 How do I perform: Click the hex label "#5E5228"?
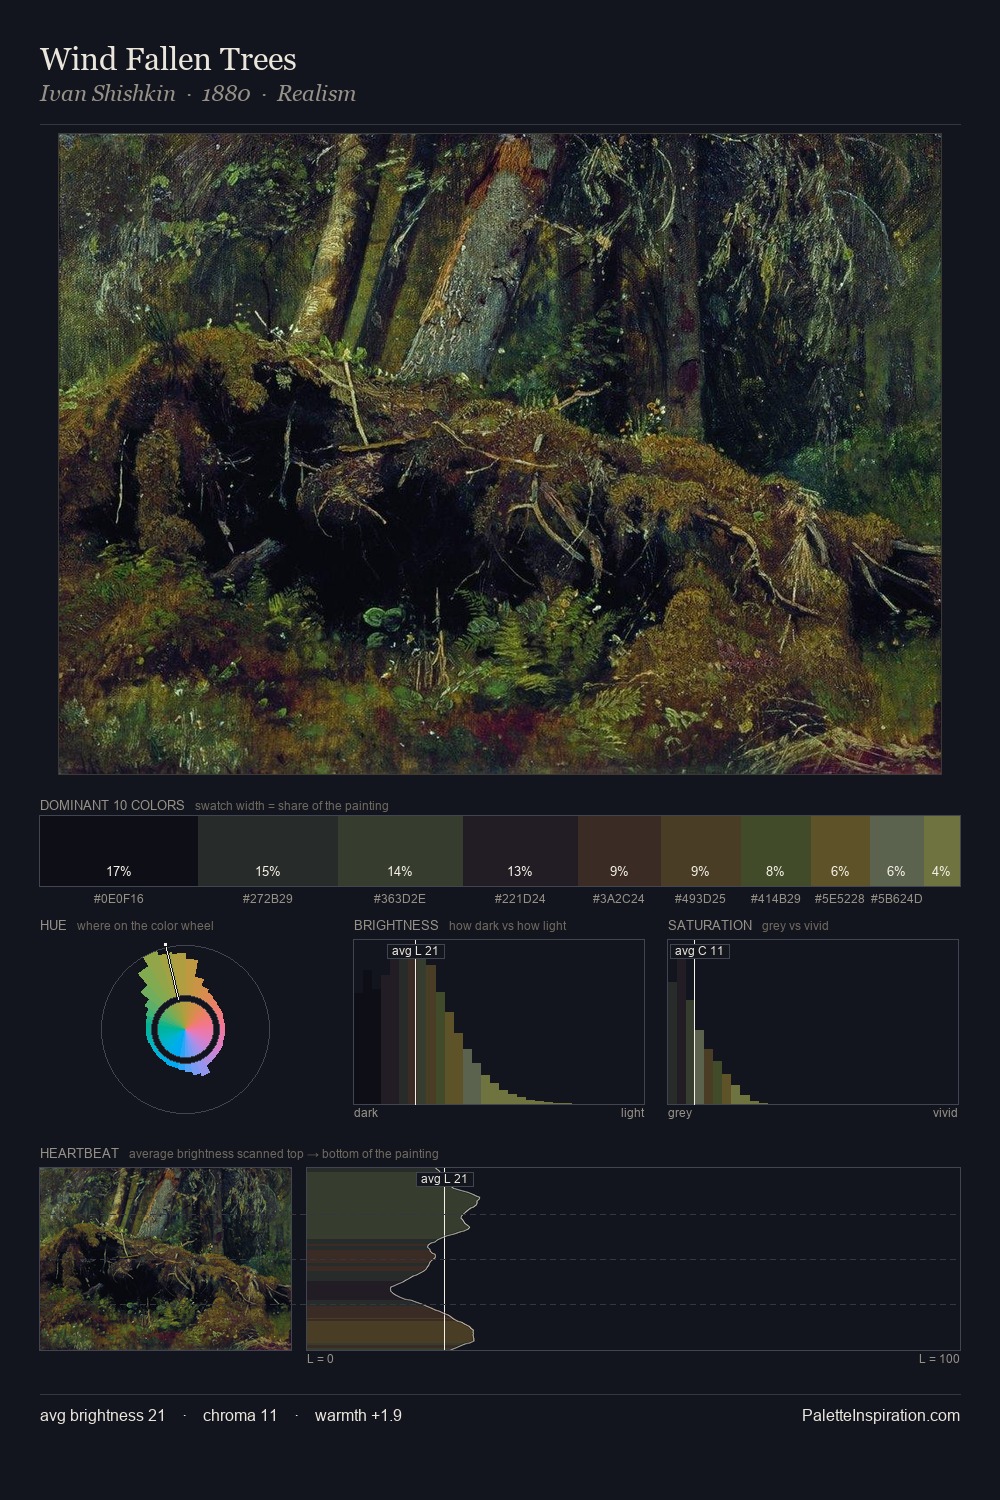tap(840, 898)
